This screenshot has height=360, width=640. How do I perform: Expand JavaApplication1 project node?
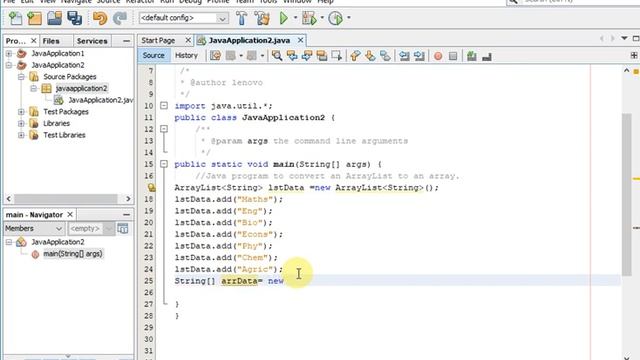click(x=9, y=53)
